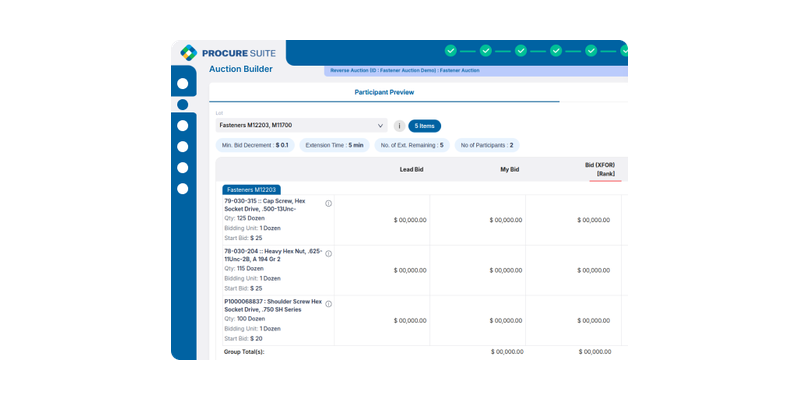Click the Min. Bid Decrement chip
800x400 pixels.
coord(255,145)
